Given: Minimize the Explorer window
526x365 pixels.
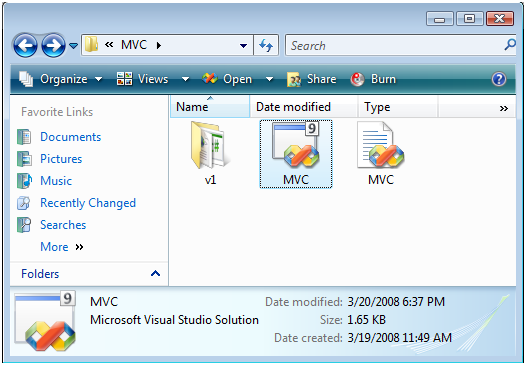Looking at the screenshot, I should click(439, 19).
